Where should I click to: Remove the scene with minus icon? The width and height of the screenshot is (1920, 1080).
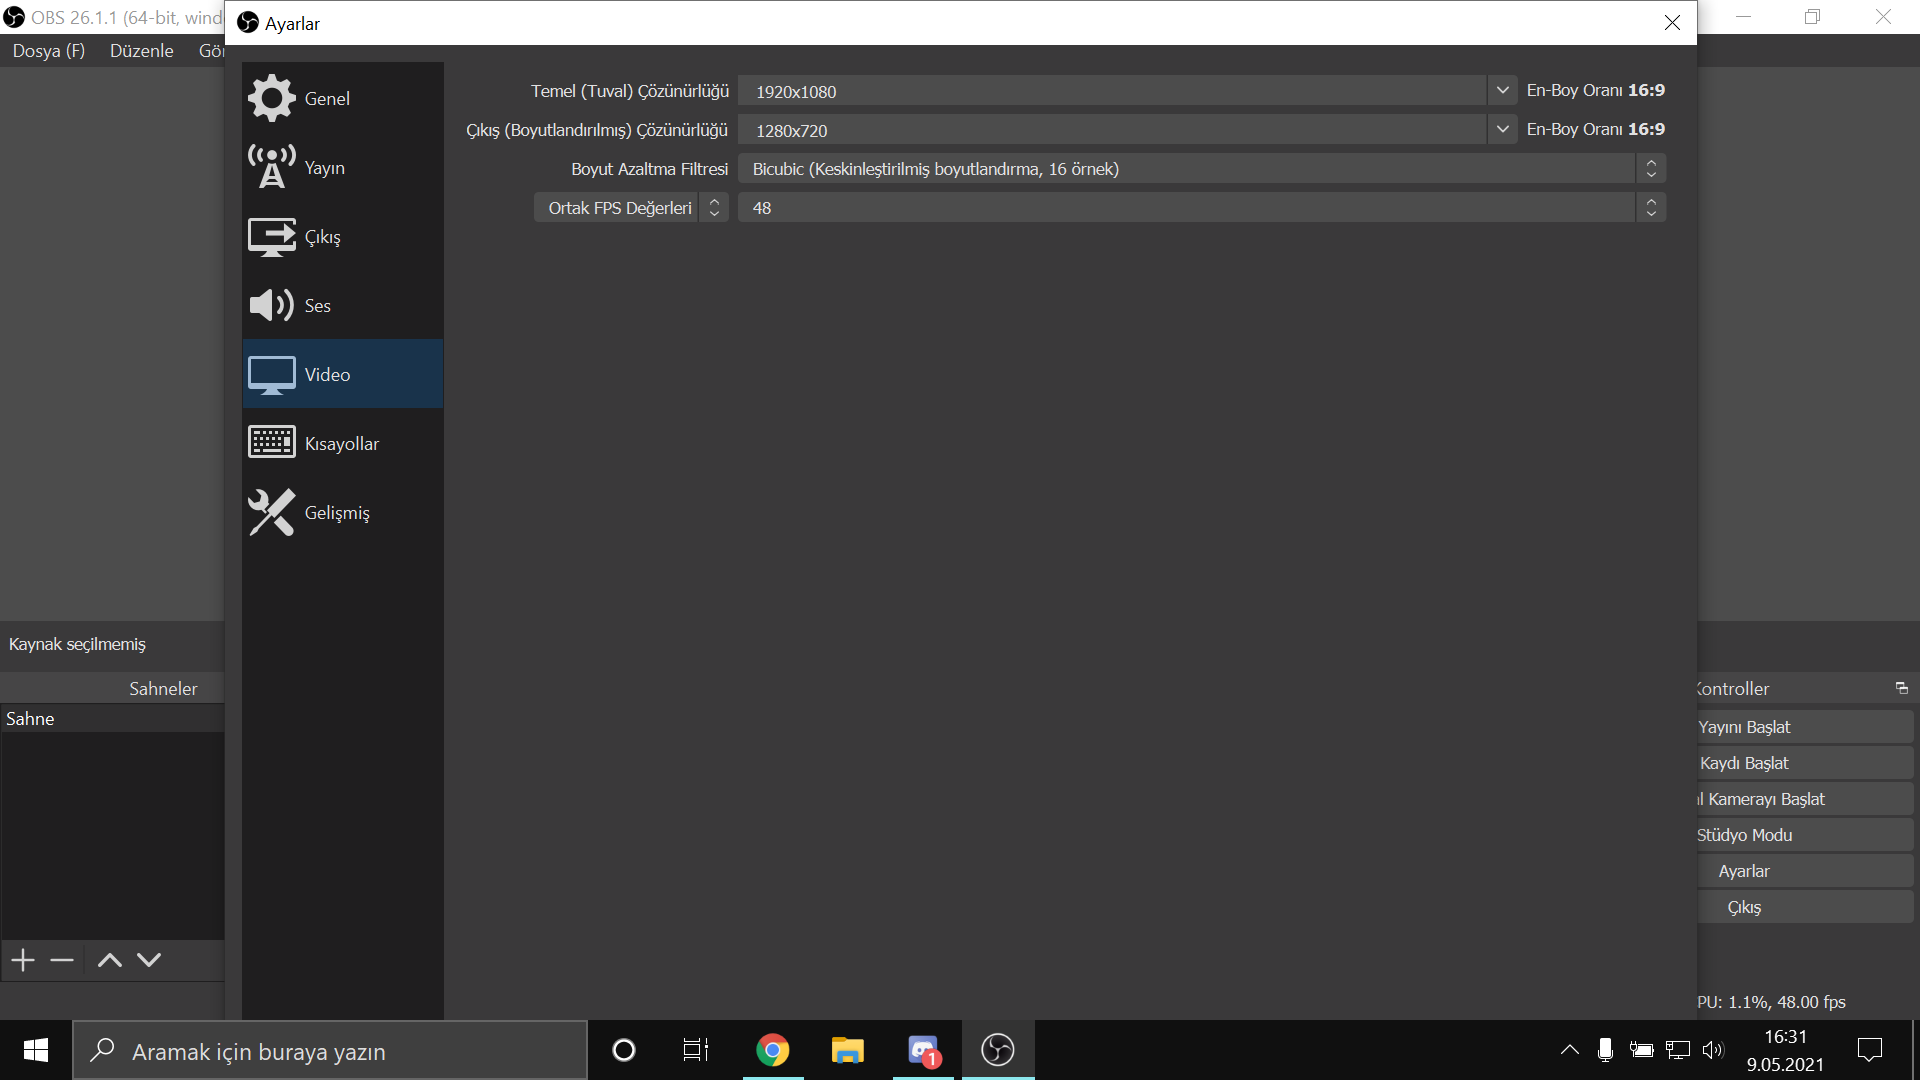62,960
